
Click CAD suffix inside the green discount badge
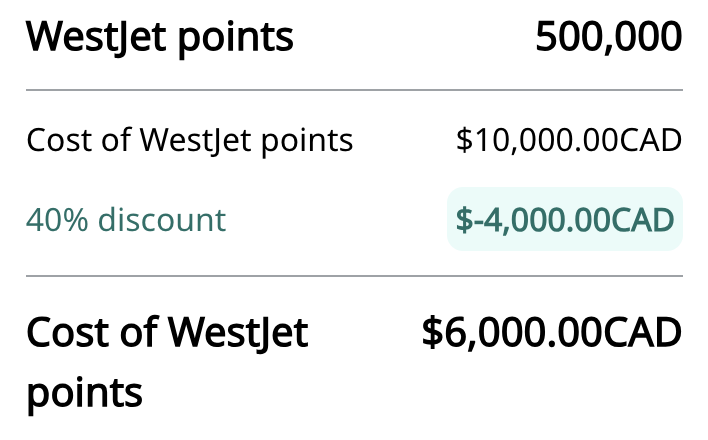click(644, 219)
